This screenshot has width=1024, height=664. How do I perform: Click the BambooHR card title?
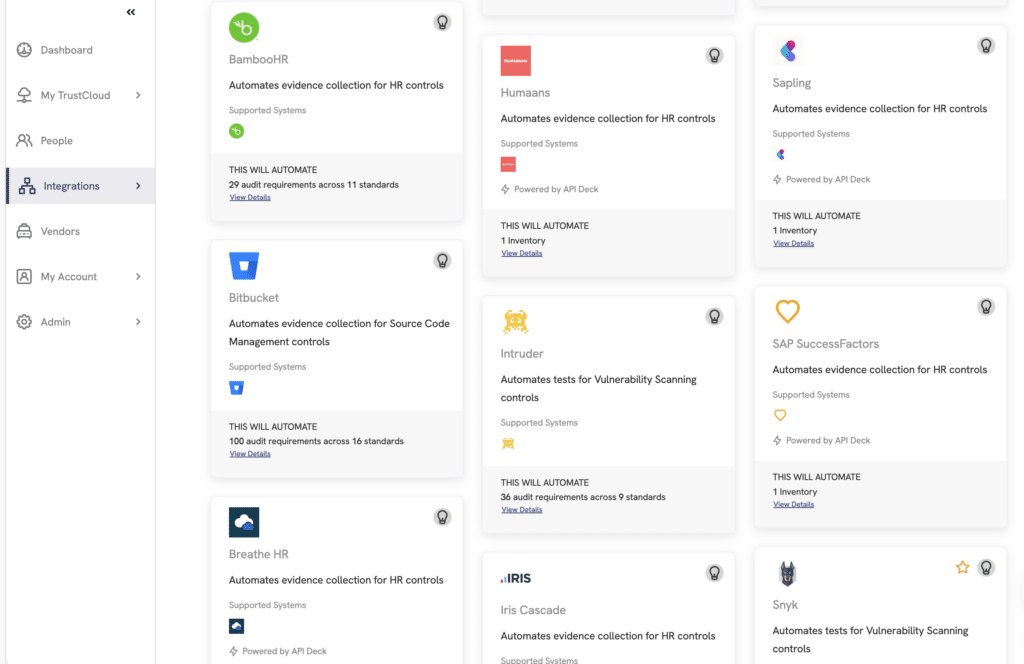tap(259, 59)
